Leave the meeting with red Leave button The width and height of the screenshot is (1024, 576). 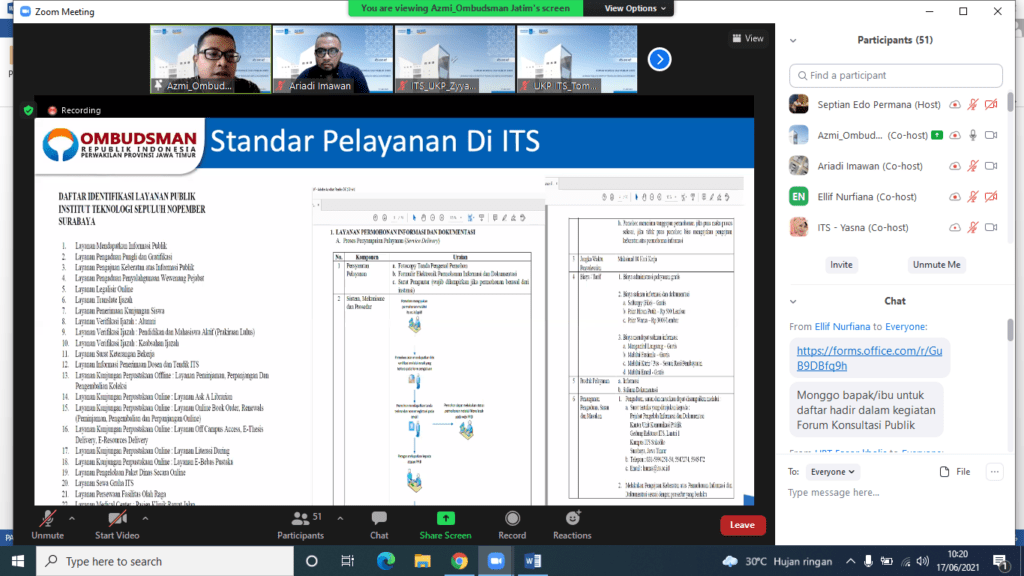click(743, 525)
